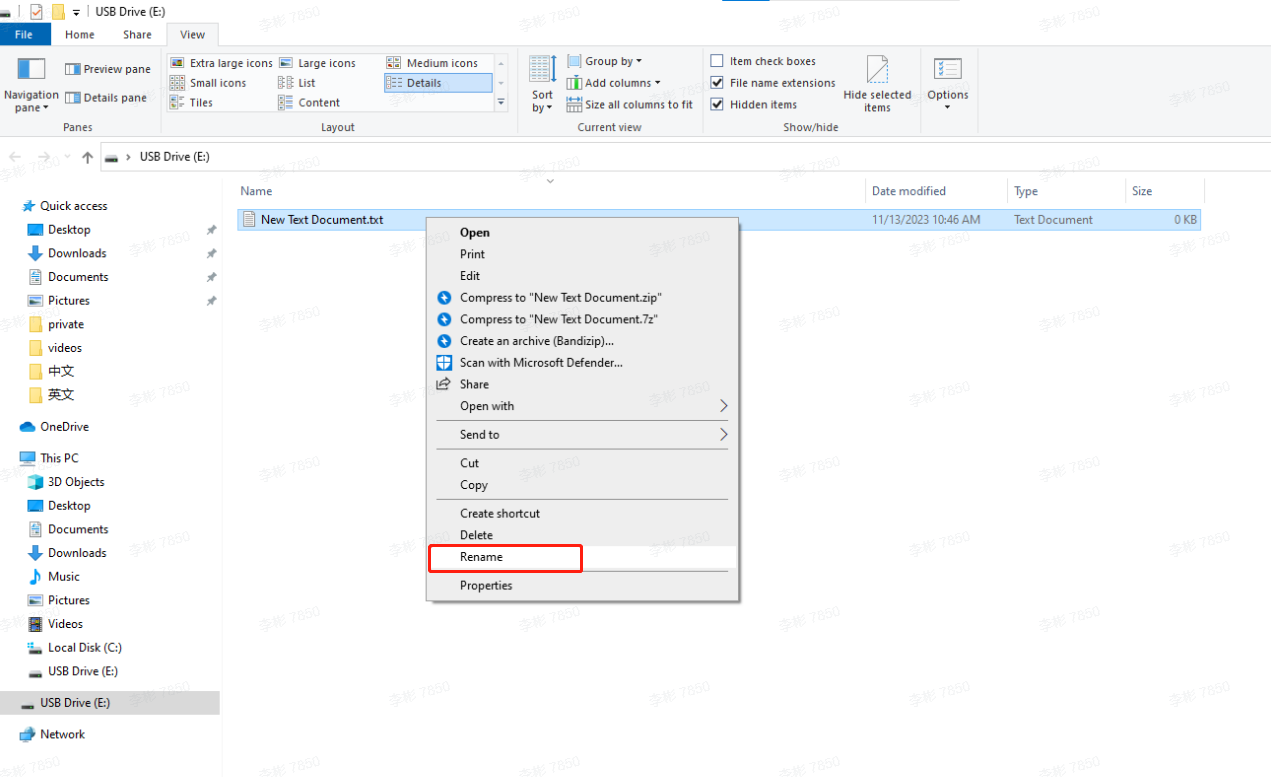Disable File name extensions
Viewport: 1271px width, 777px height.
point(717,82)
